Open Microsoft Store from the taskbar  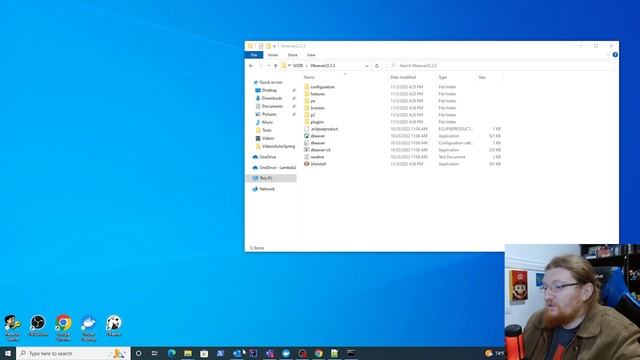coord(204,353)
